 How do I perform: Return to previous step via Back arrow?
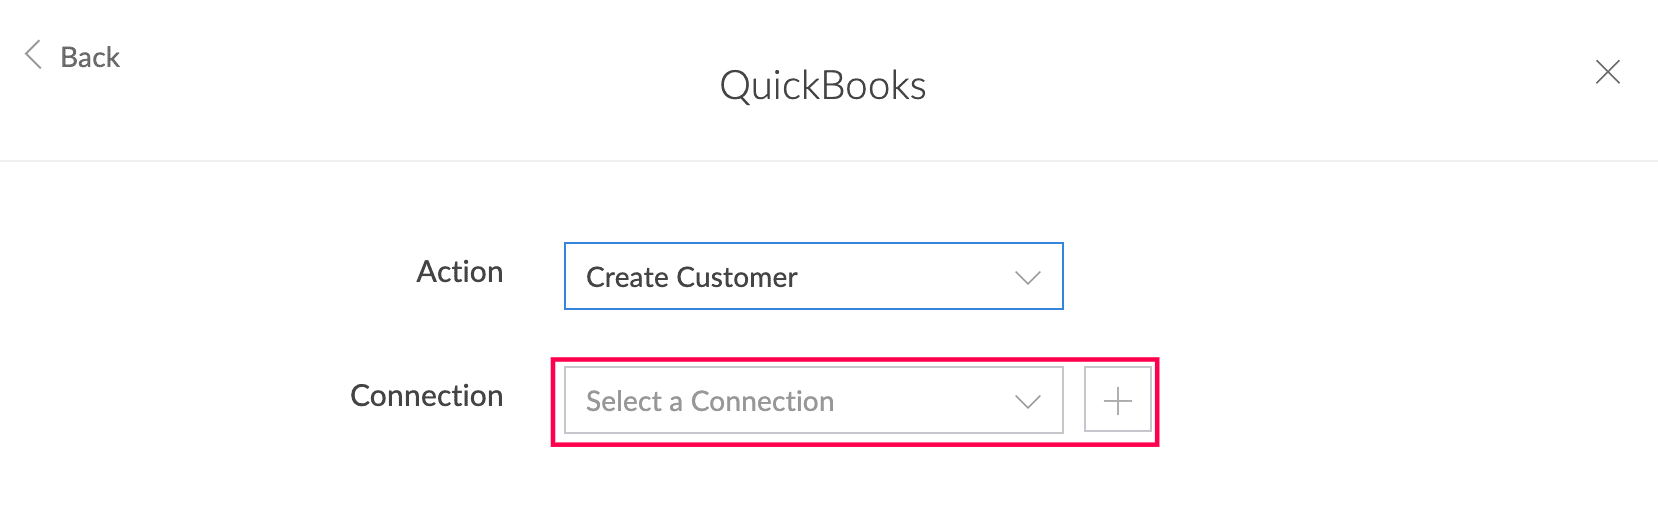33,55
